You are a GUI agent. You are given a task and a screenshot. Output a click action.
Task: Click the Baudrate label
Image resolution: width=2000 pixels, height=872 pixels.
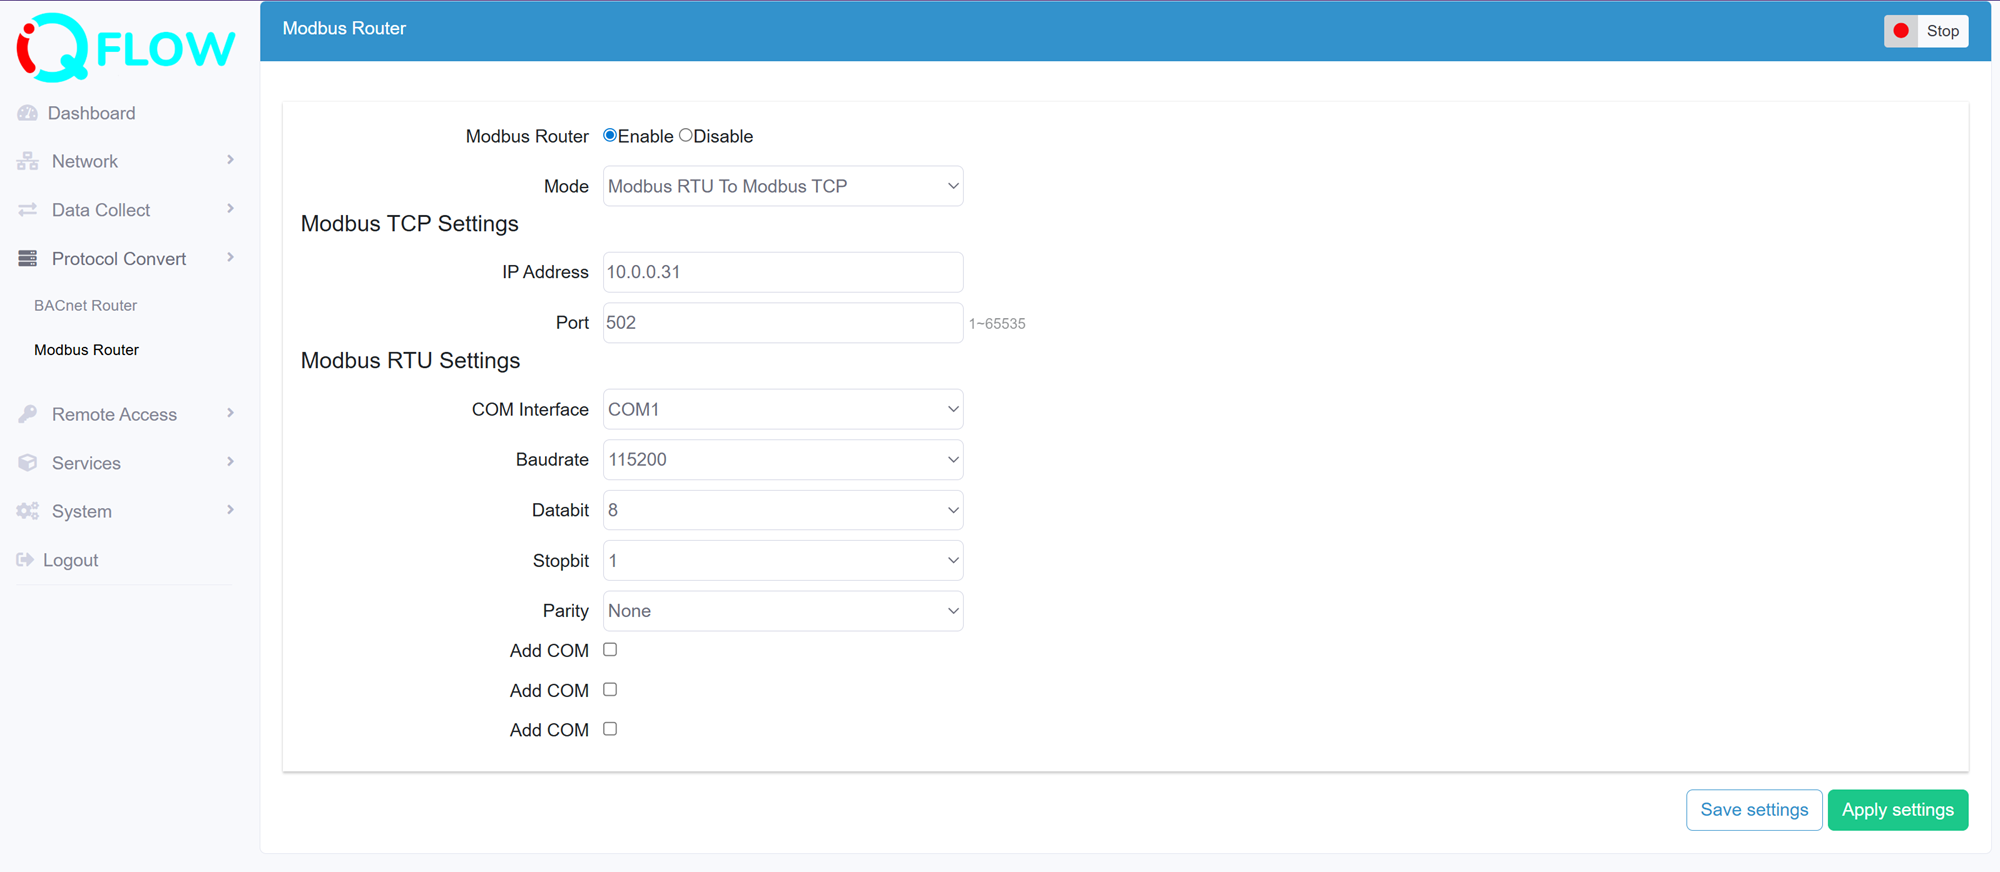pos(552,460)
